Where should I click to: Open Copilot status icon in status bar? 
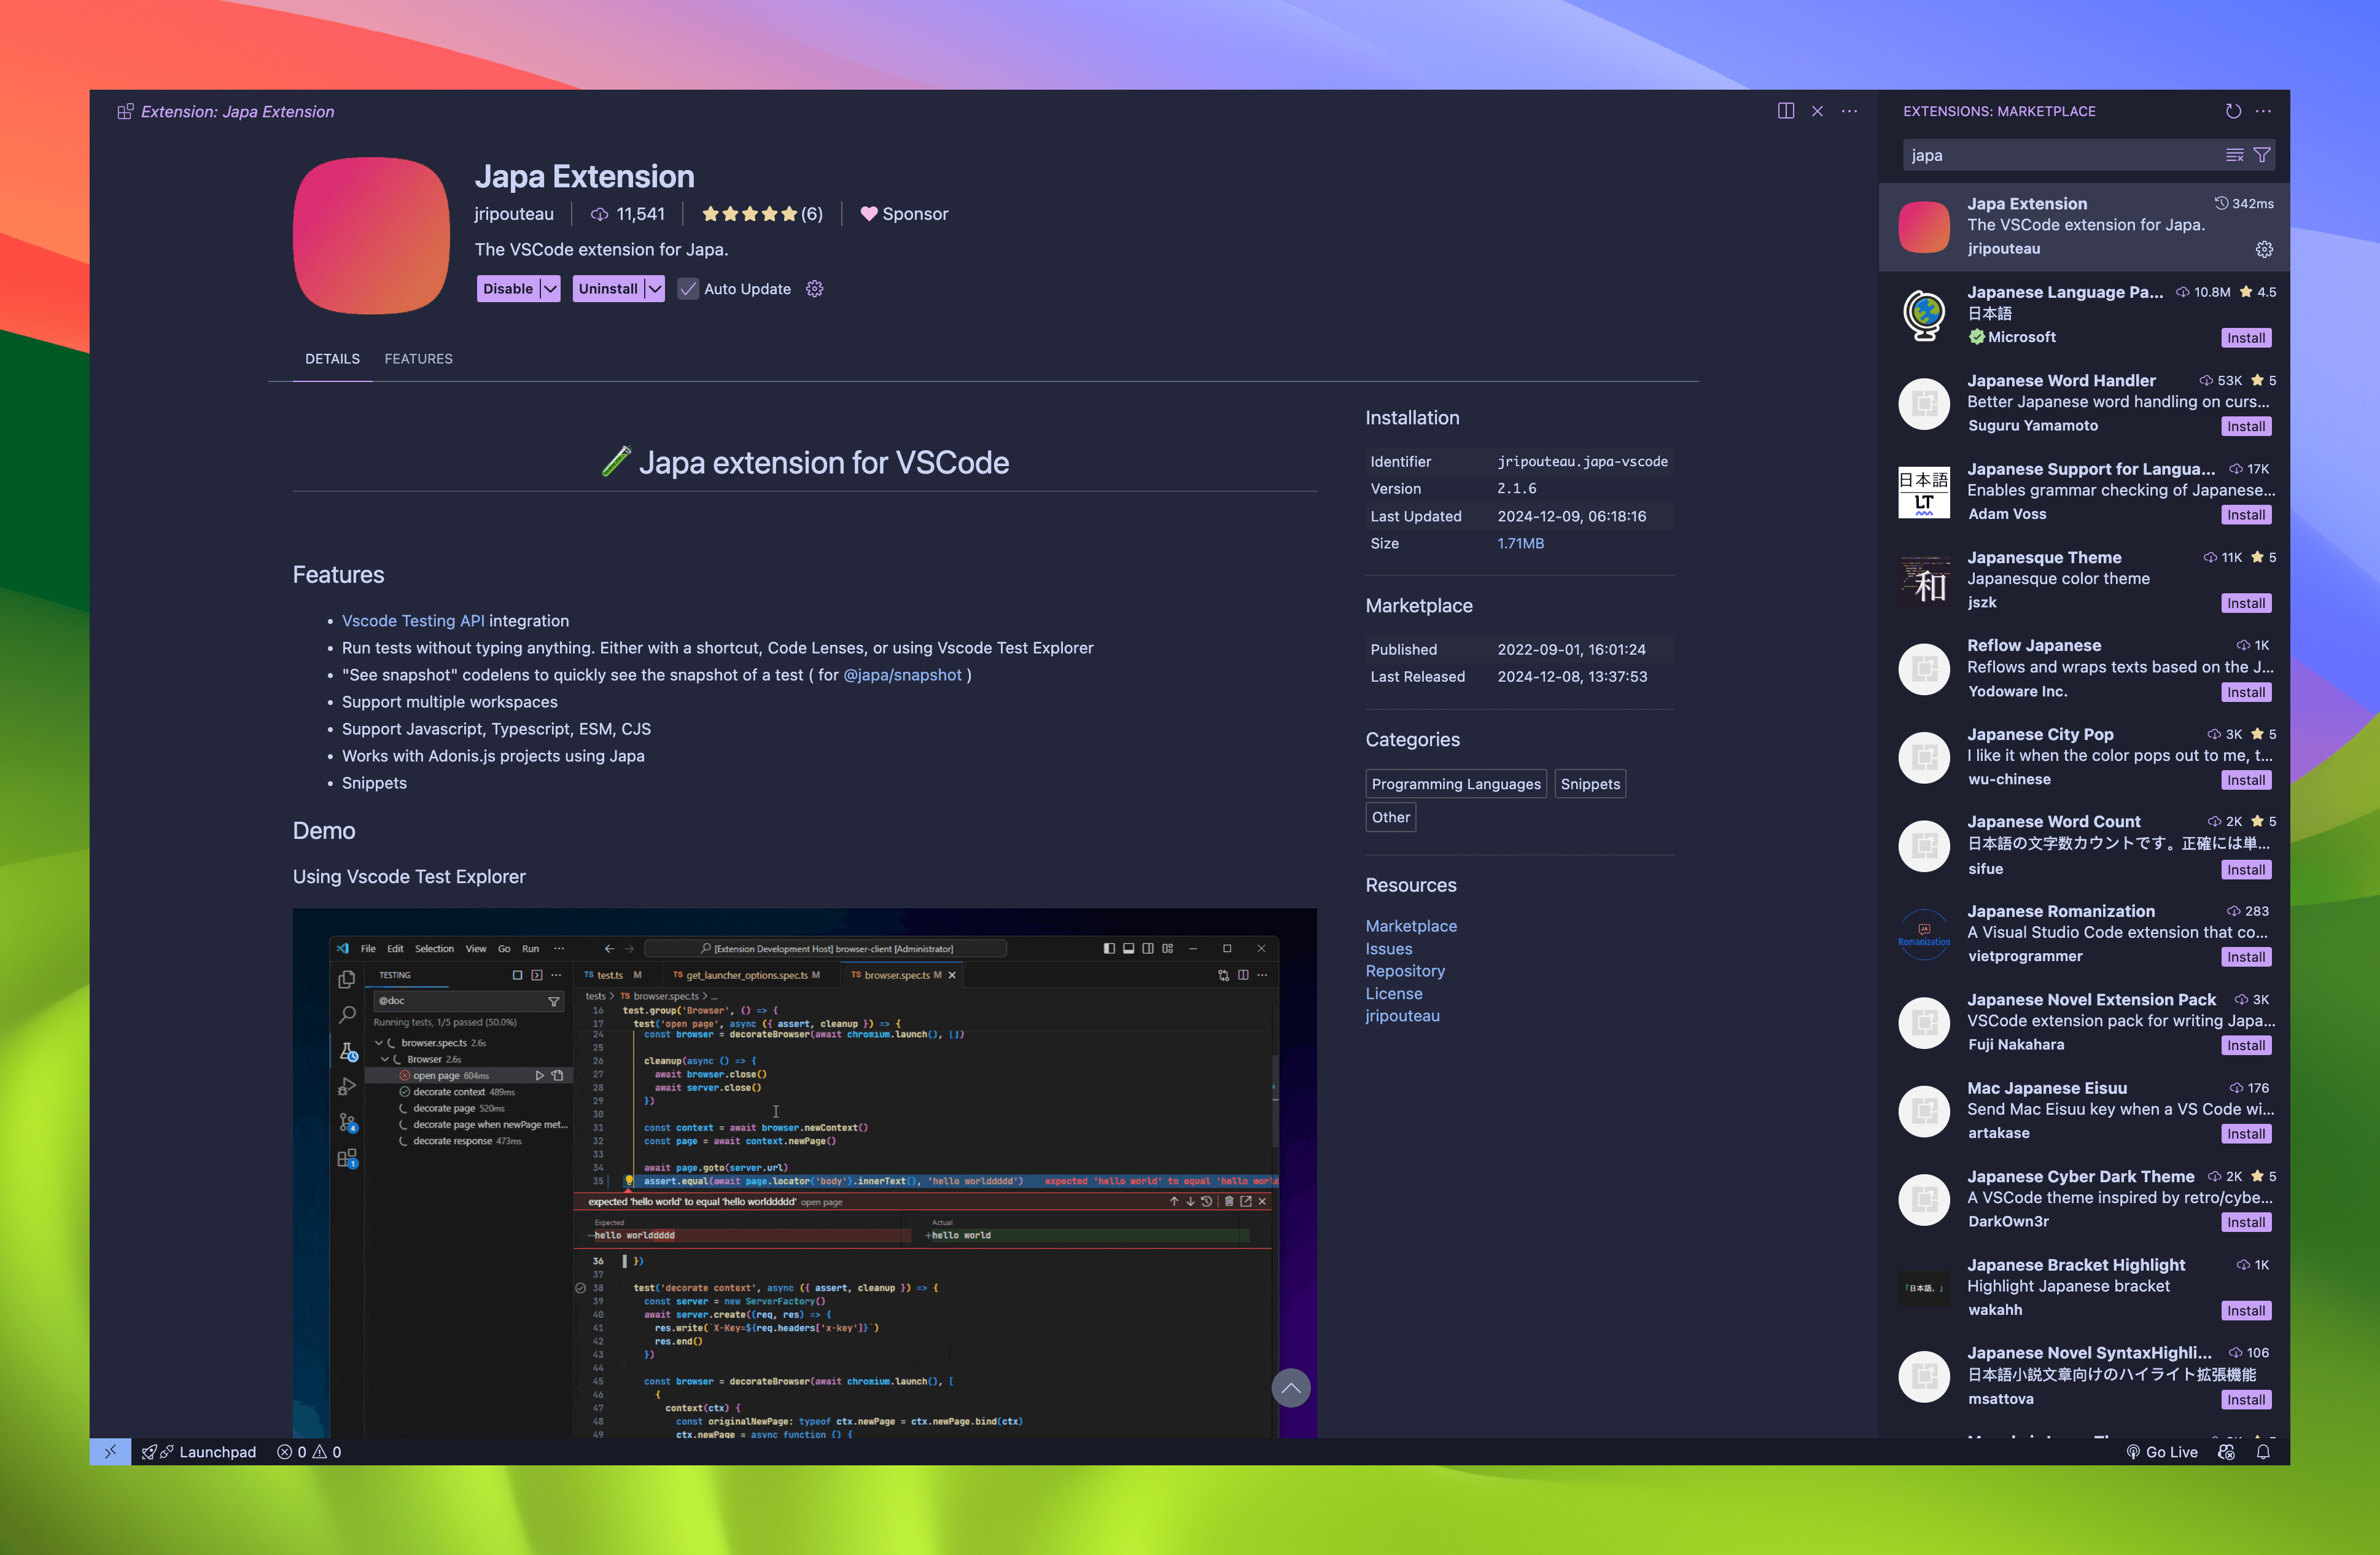pyautogui.click(x=2226, y=1451)
